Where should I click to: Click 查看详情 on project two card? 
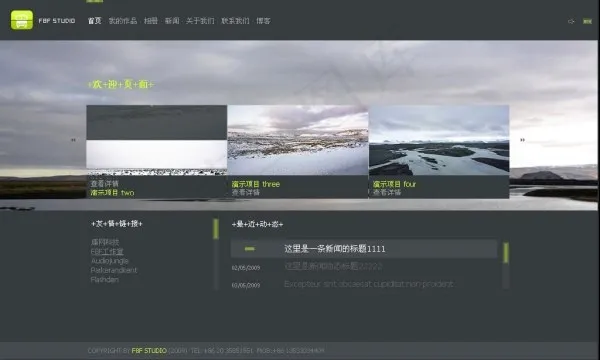pyautogui.click(x=104, y=184)
